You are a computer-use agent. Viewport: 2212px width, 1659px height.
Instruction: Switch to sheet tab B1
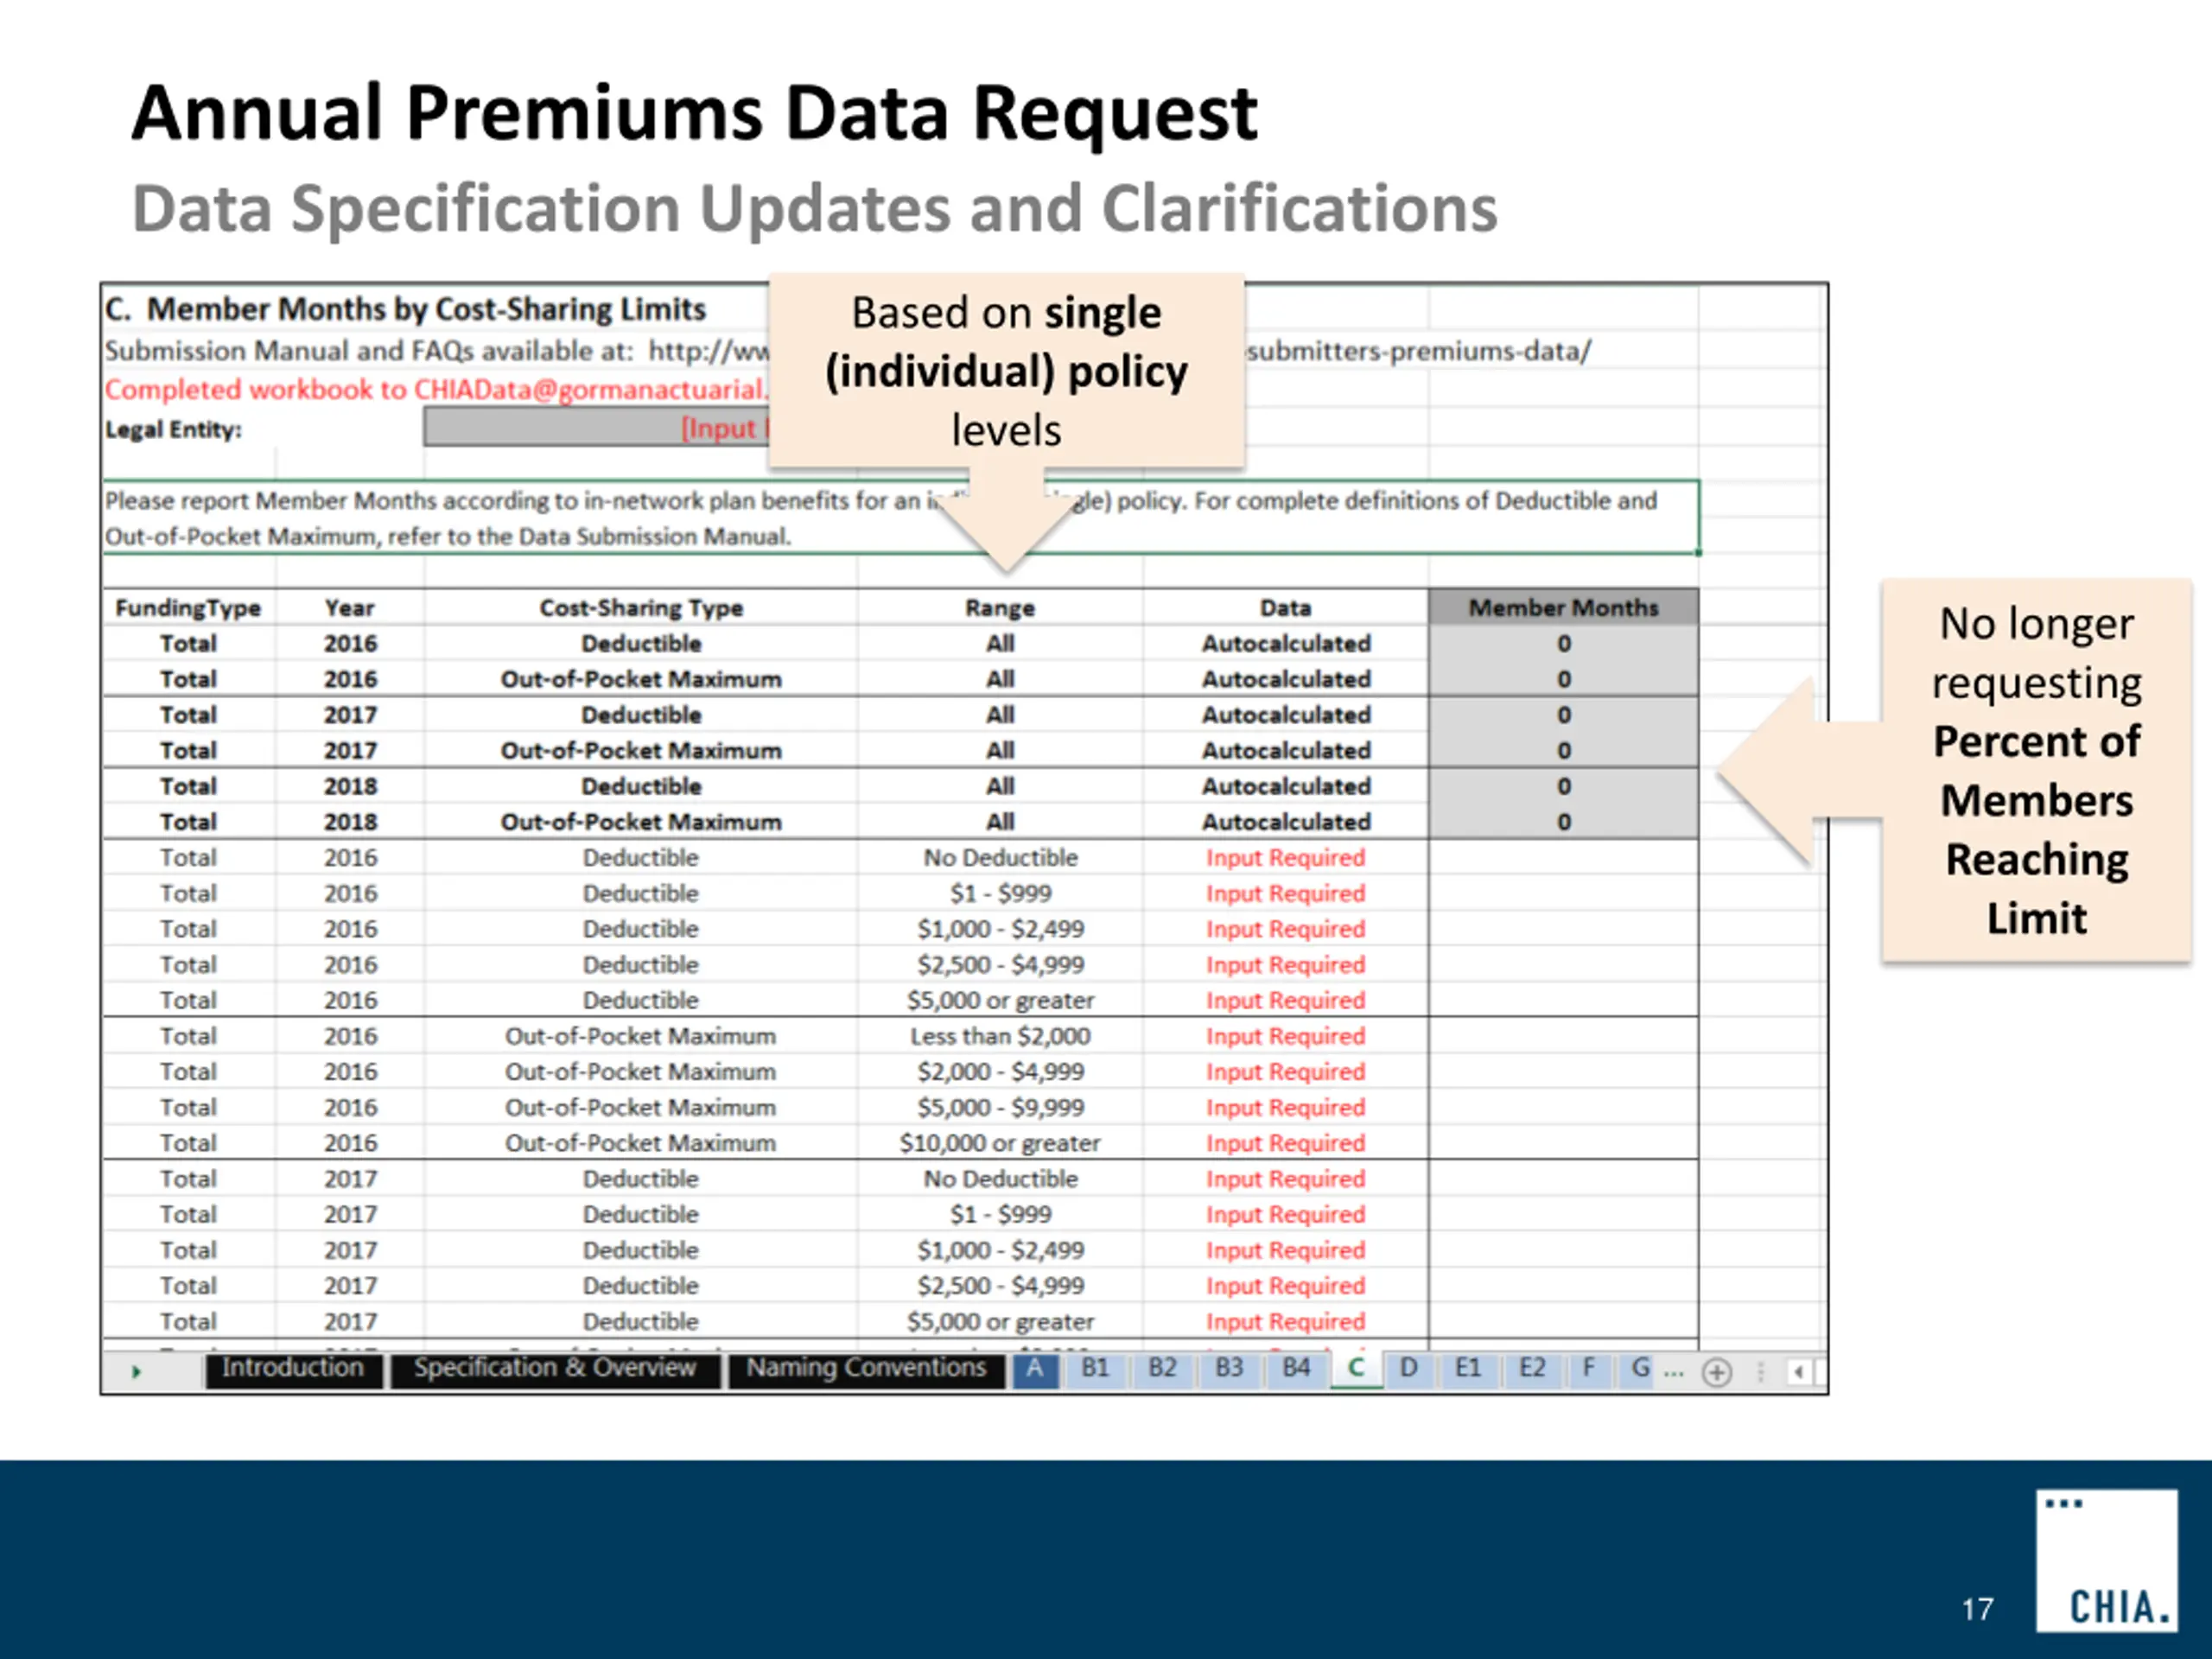(x=1095, y=1368)
